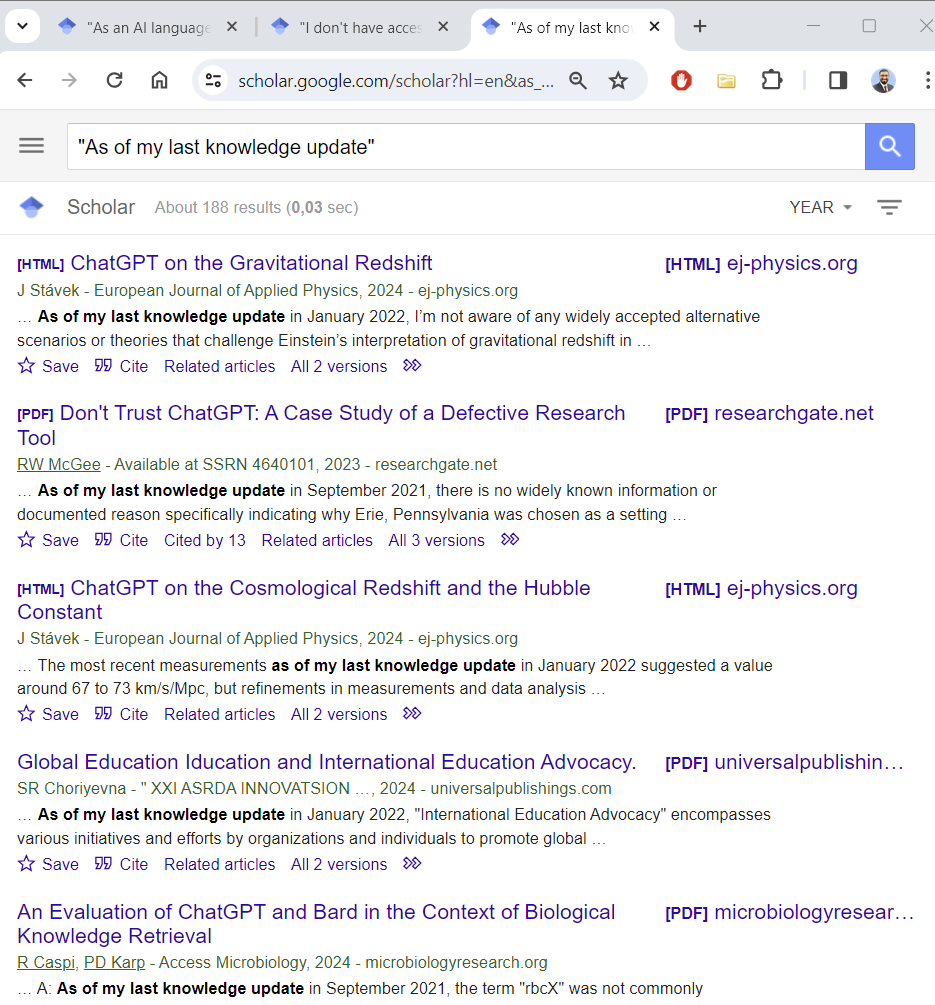This screenshot has height=1005, width=935.
Task: Close the "I don't have access" tab
Action: pos(443,27)
